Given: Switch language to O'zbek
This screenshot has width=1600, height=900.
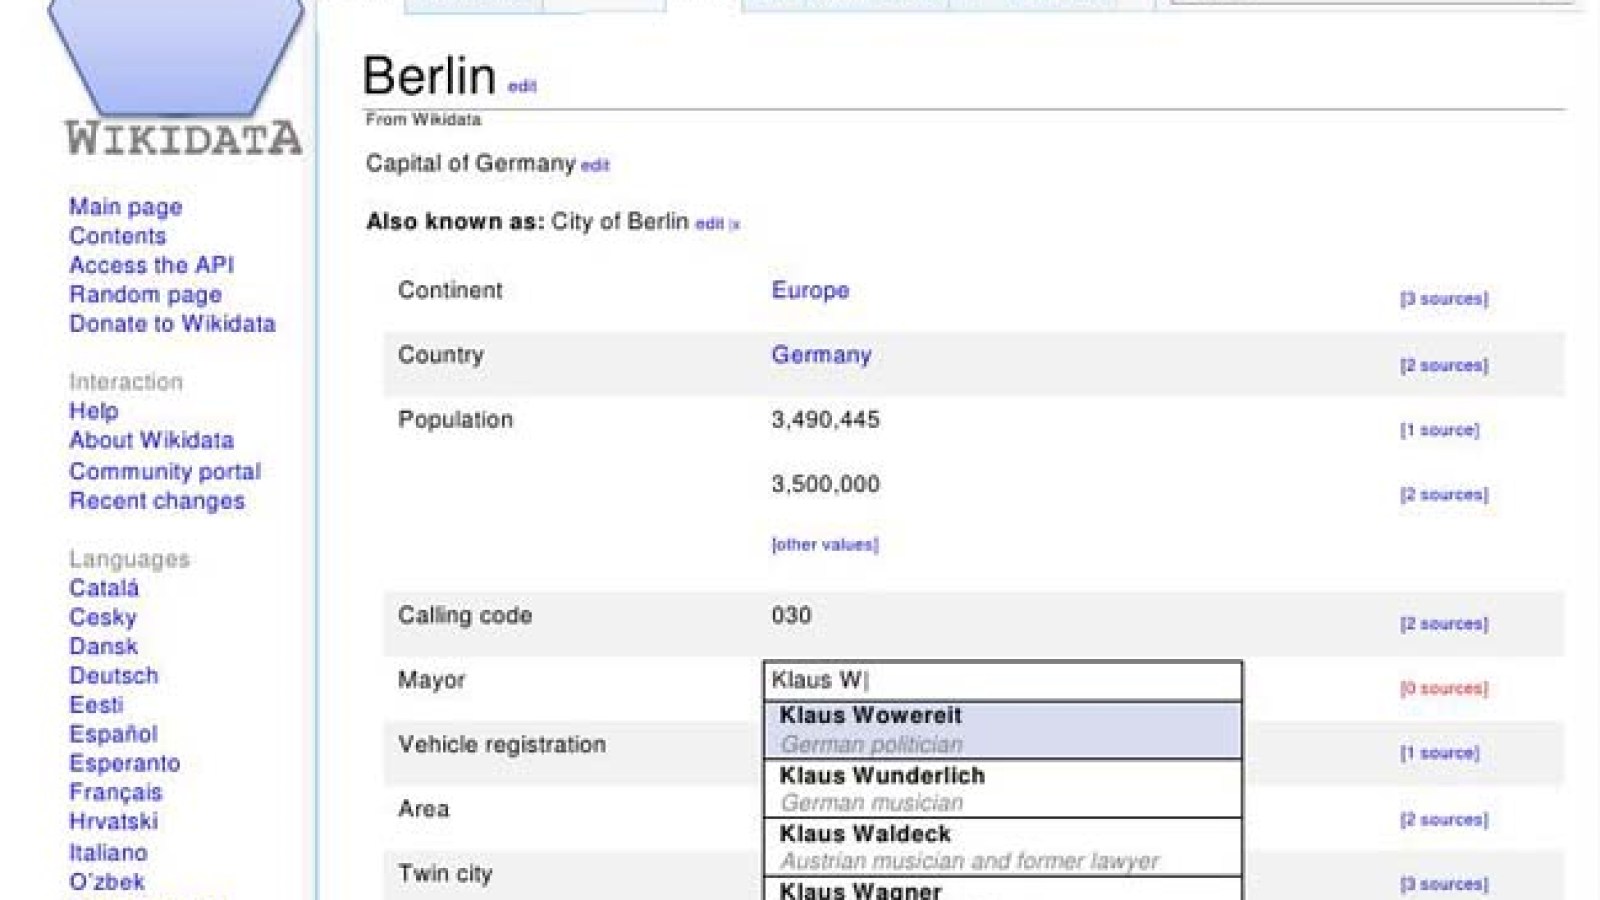Looking at the screenshot, I should pos(106,882).
